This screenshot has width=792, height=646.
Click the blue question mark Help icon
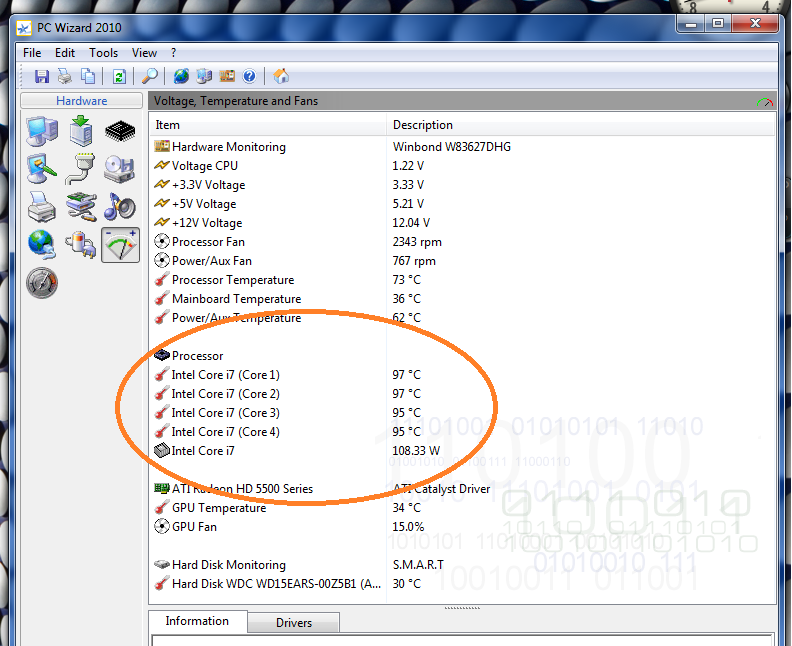pyautogui.click(x=250, y=76)
